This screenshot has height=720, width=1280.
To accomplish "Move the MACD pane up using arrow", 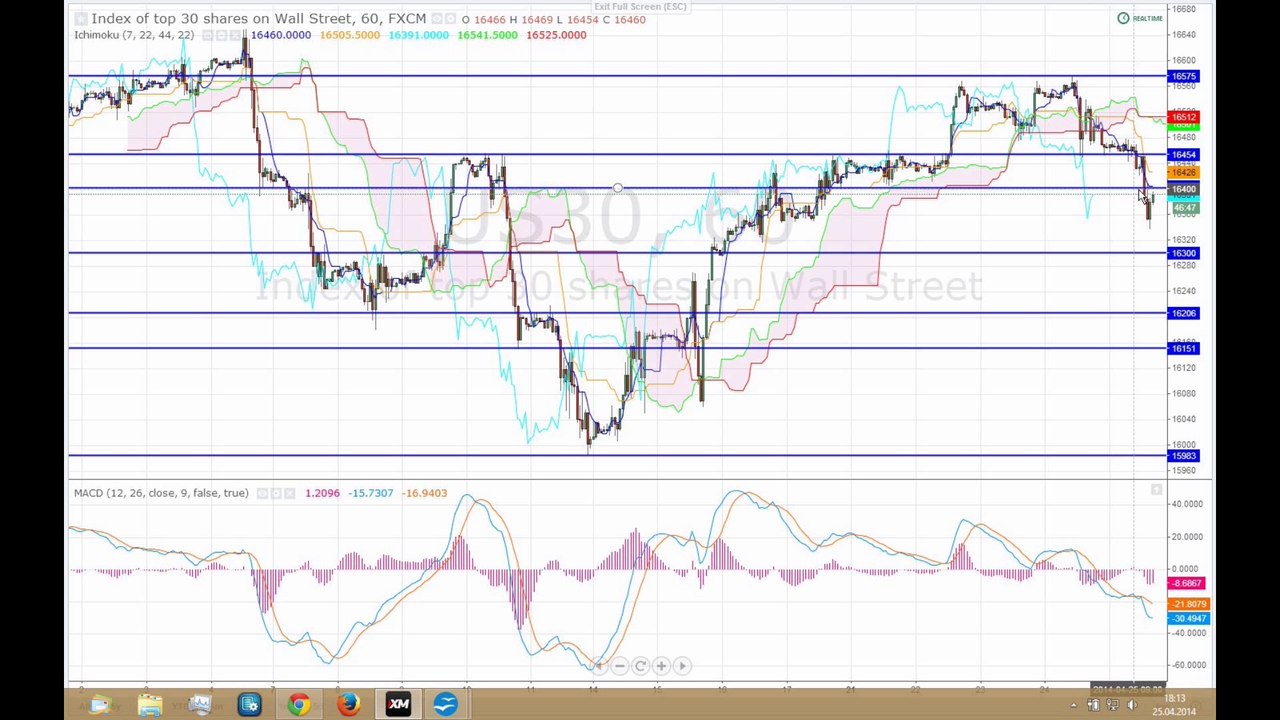I will tap(1157, 490).
